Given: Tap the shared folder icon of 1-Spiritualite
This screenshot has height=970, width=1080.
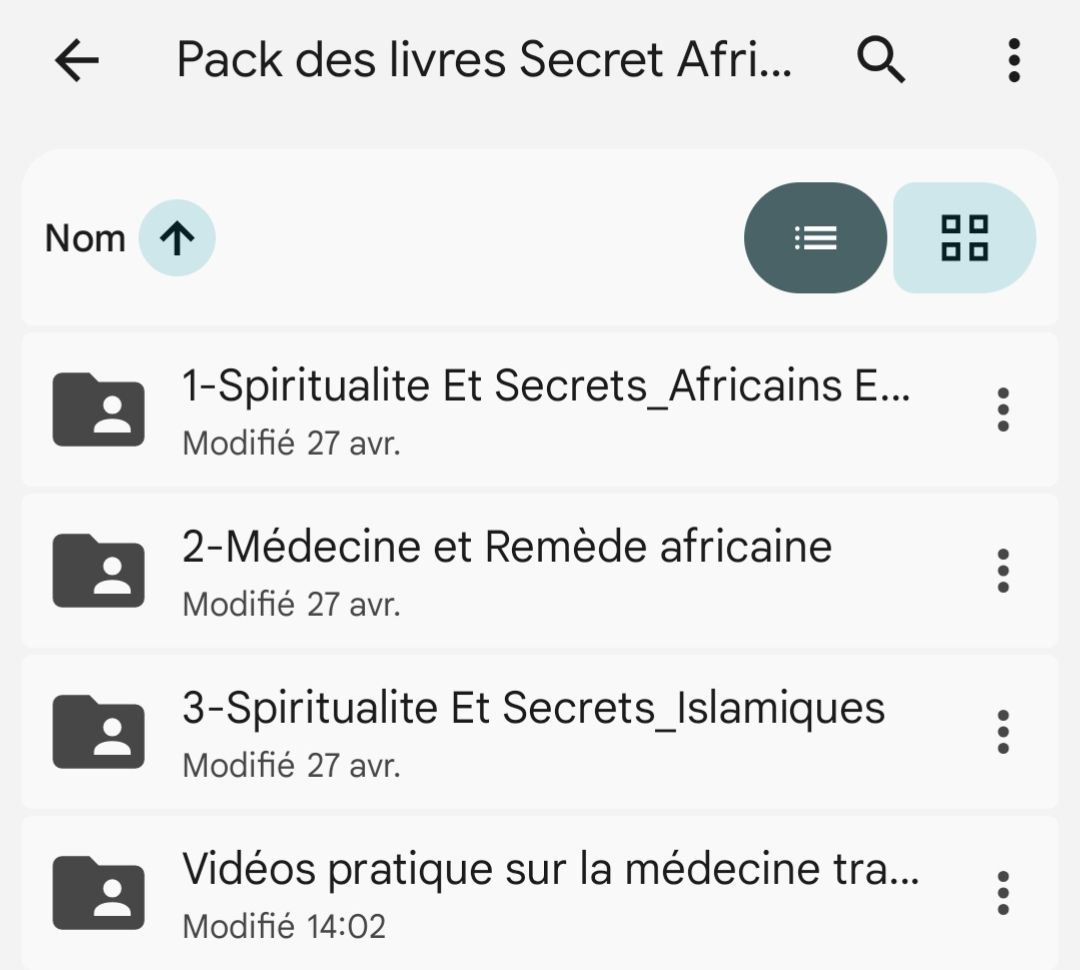Looking at the screenshot, I should (98, 410).
